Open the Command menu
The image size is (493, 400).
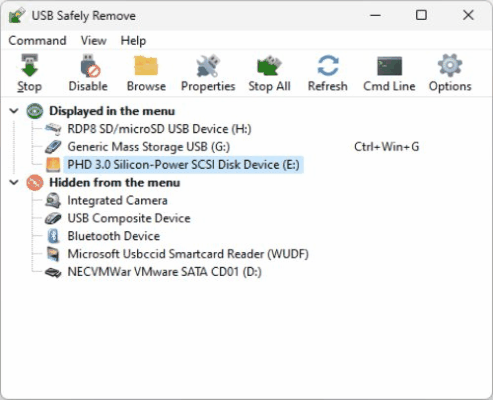tap(37, 41)
